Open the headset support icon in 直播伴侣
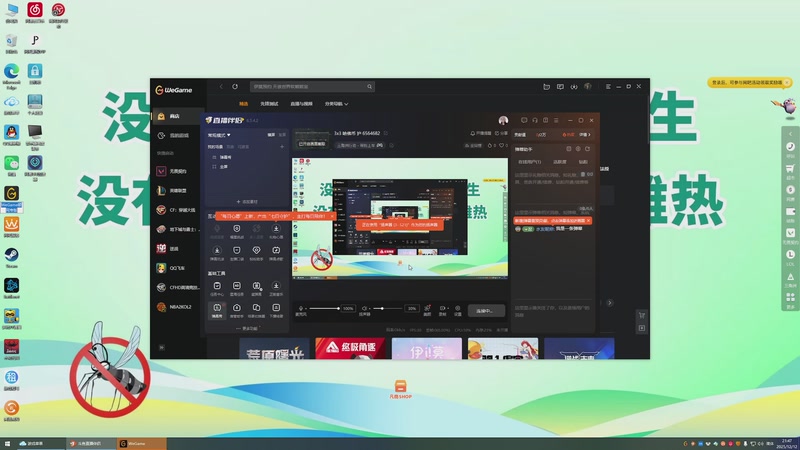Screen dimensions: 800x450 [535, 120]
